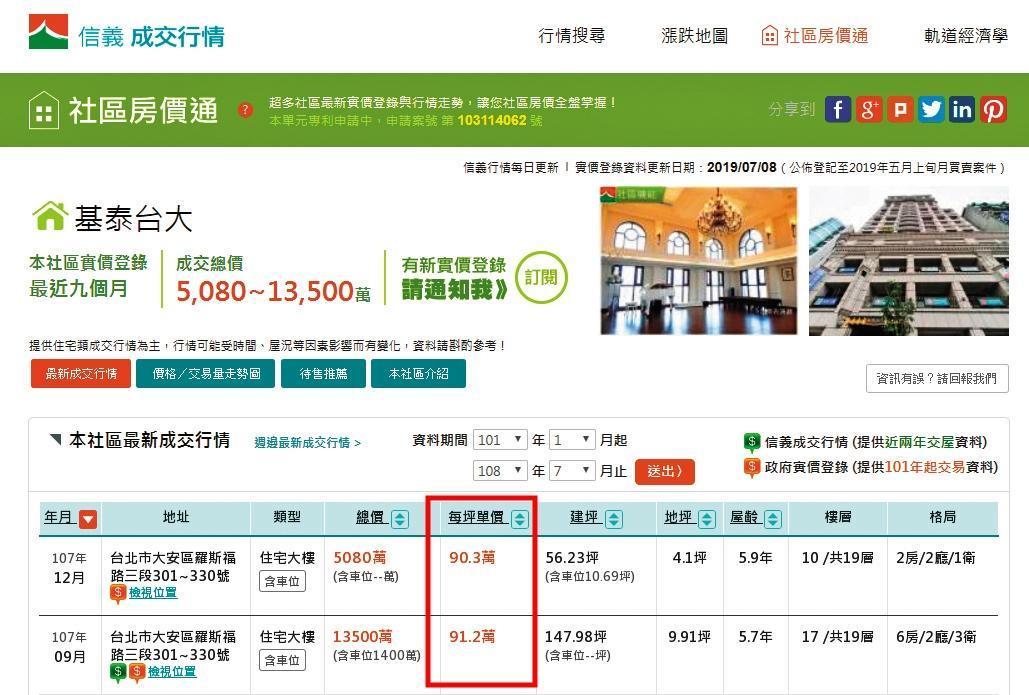The height and width of the screenshot is (695, 1029).
Task: Click the 含車位 tag in the 107年09月 row
Action: [x=282, y=660]
